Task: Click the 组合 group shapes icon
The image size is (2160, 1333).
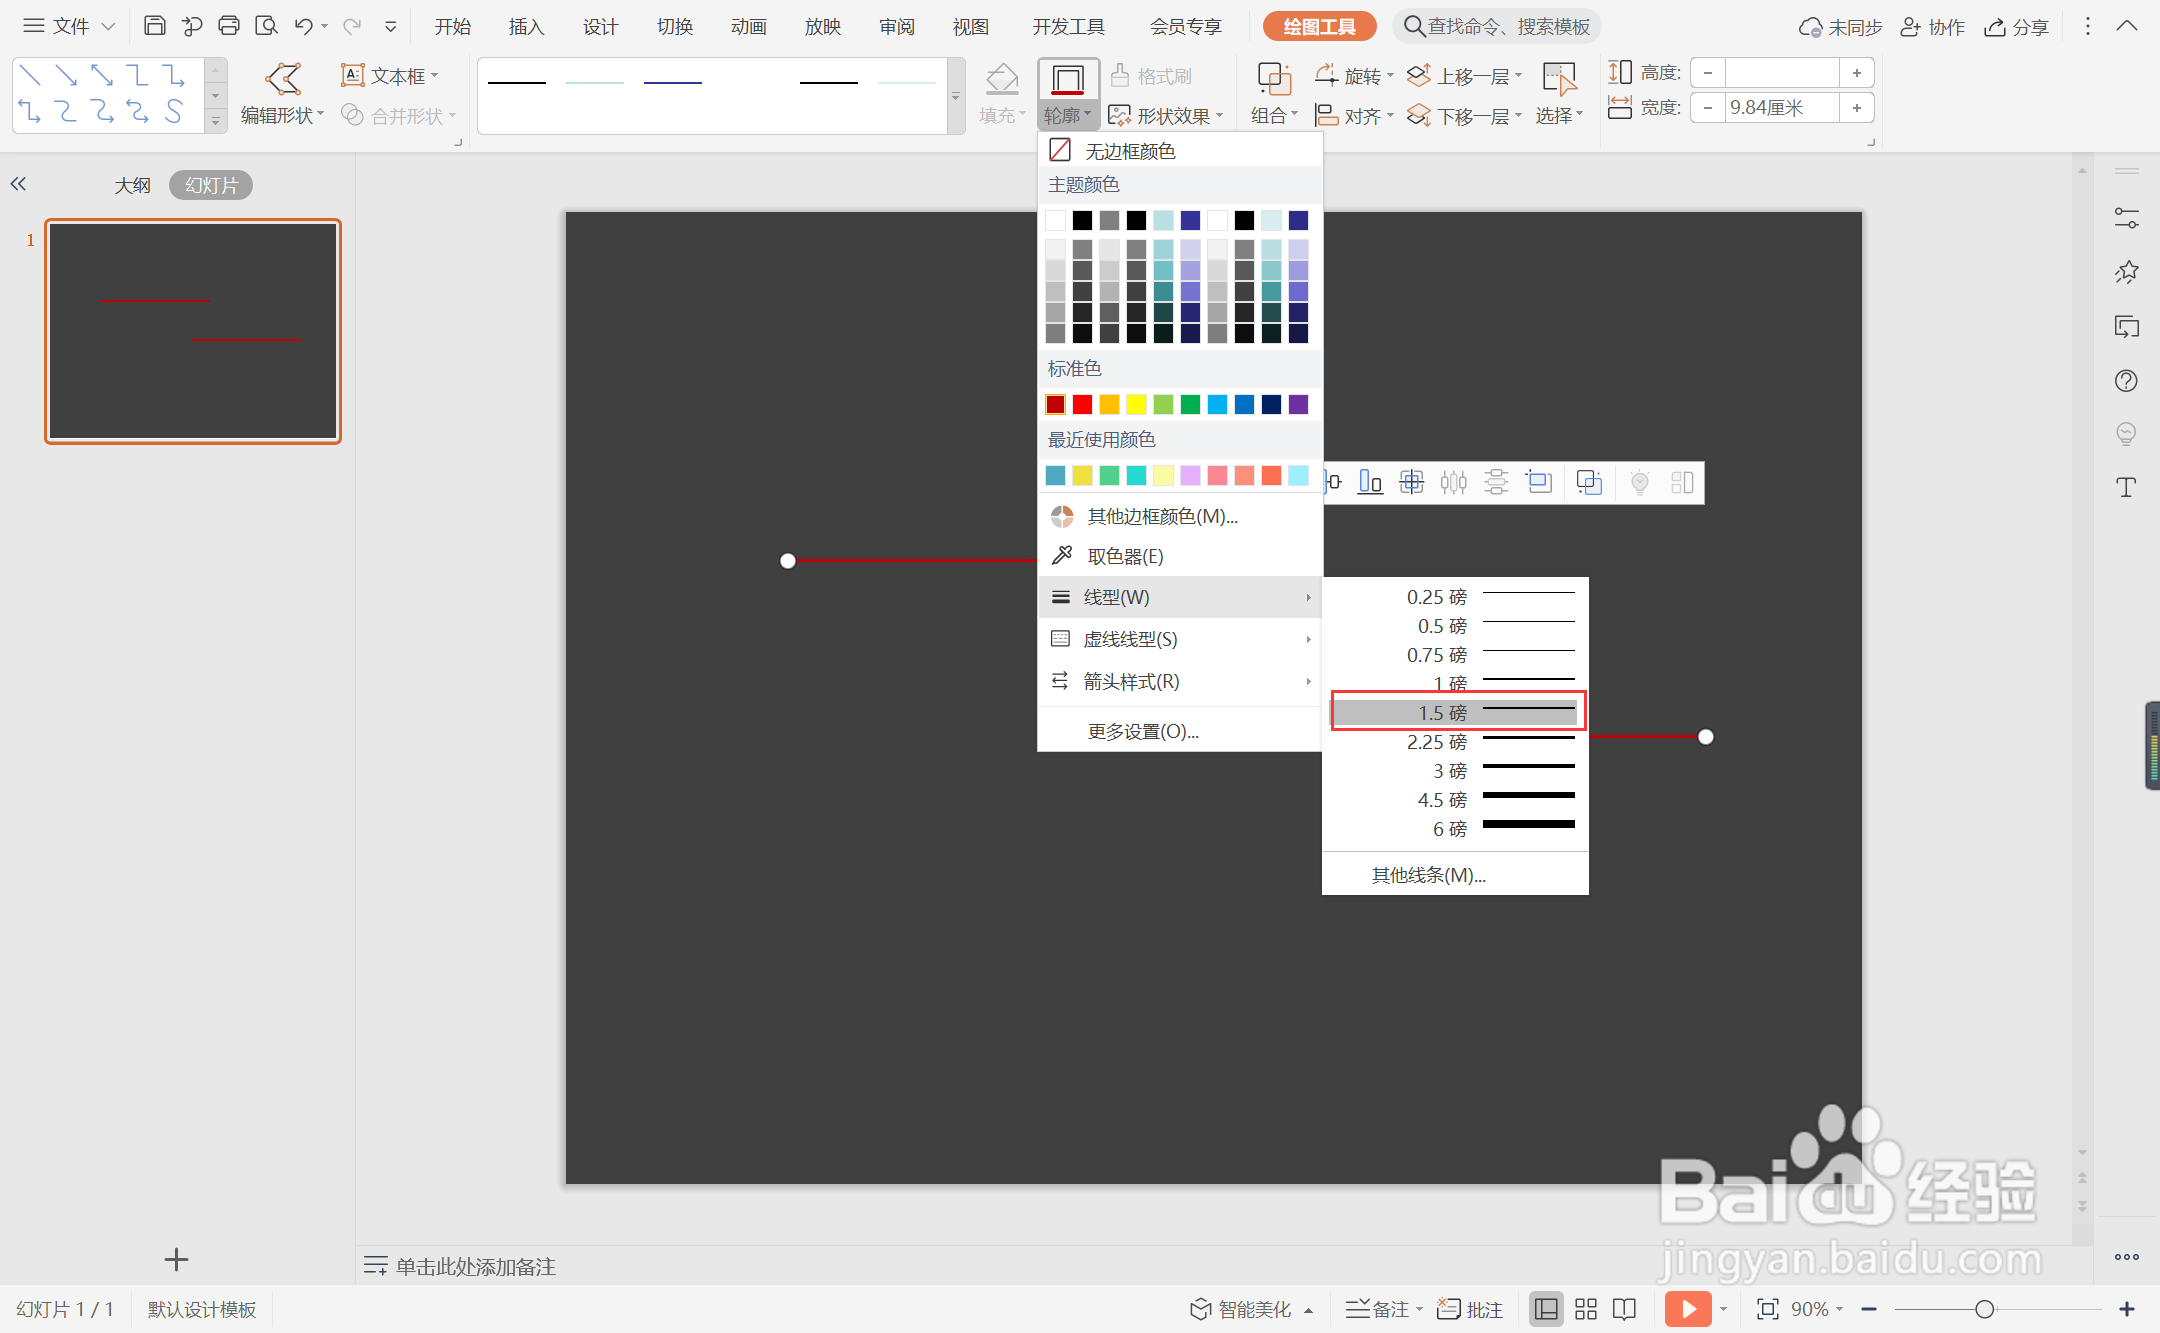Action: [1273, 80]
